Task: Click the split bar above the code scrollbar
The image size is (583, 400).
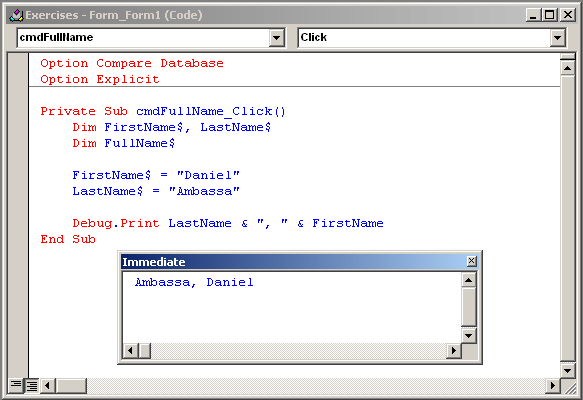Action: pyautogui.click(x=567, y=57)
